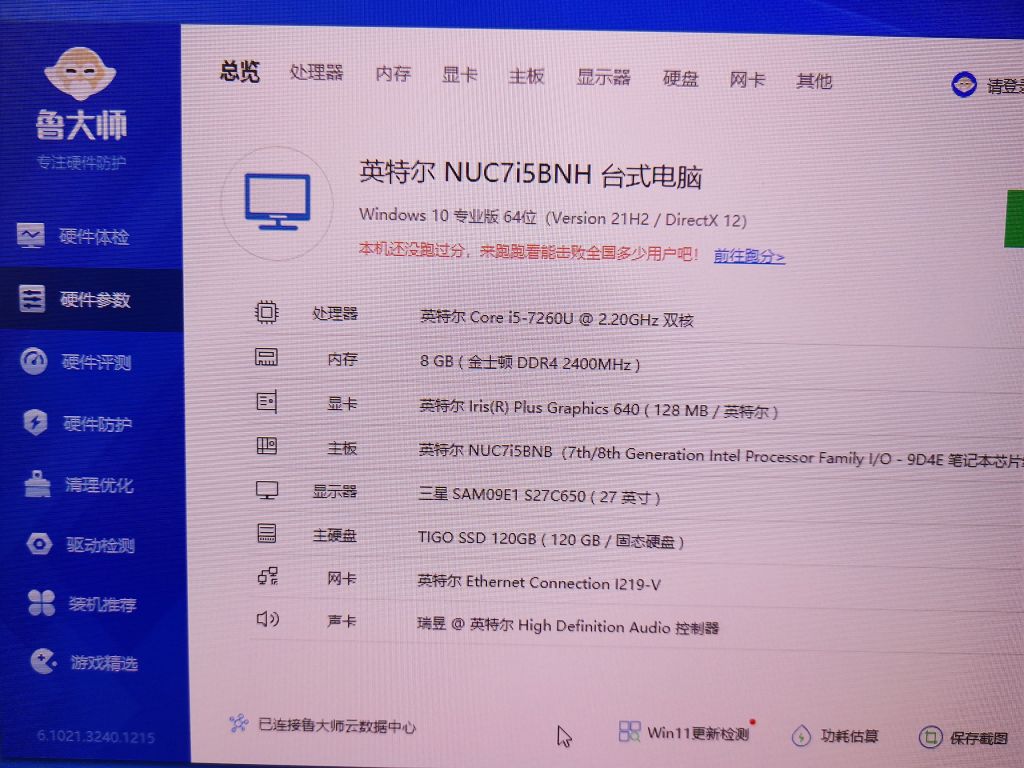Click the 保存截图 screenshot icon
Screen dimensions: 1024x768
pyautogui.click(x=931, y=737)
